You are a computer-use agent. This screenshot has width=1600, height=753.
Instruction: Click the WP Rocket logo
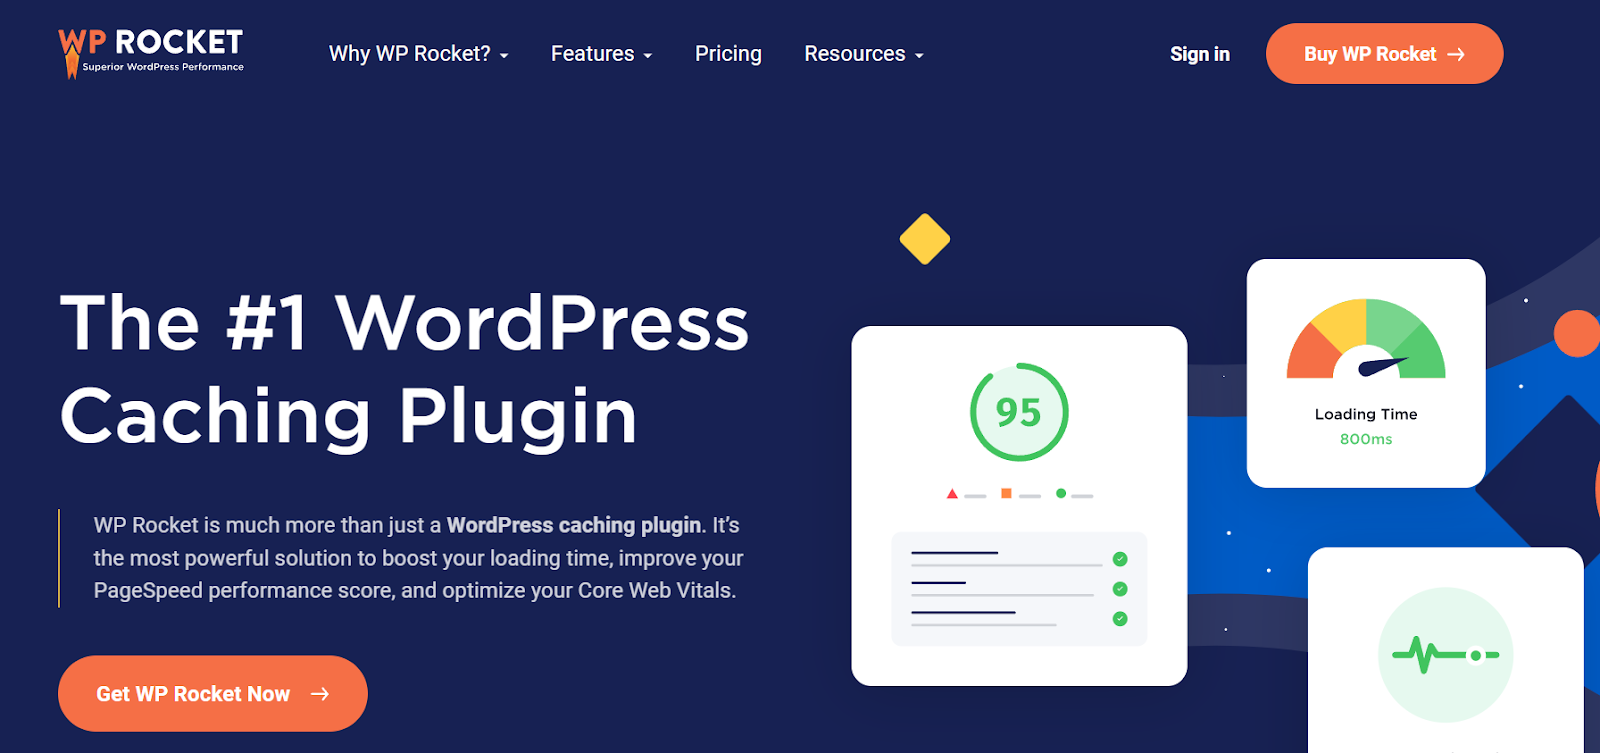click(151, 53)
